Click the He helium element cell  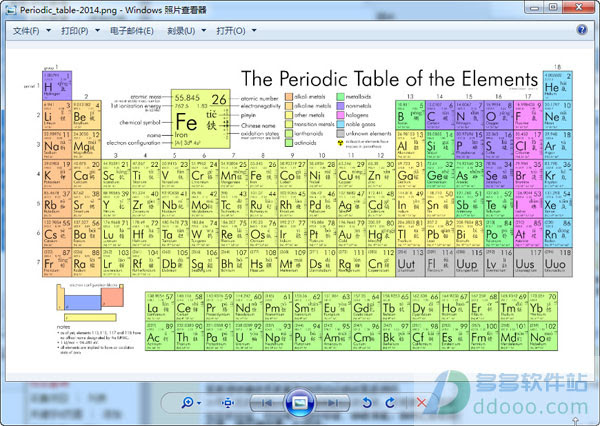coord(558,86)
